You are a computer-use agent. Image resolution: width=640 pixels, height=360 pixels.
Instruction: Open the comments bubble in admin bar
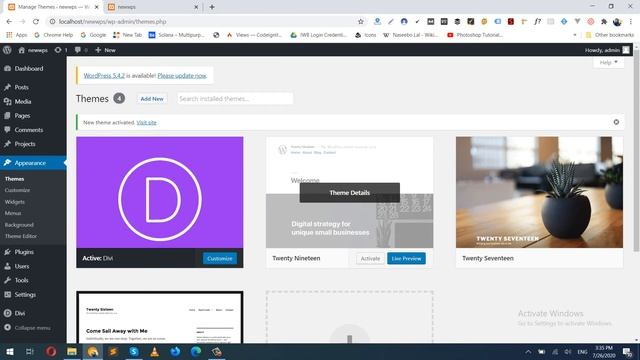point(81,50)
